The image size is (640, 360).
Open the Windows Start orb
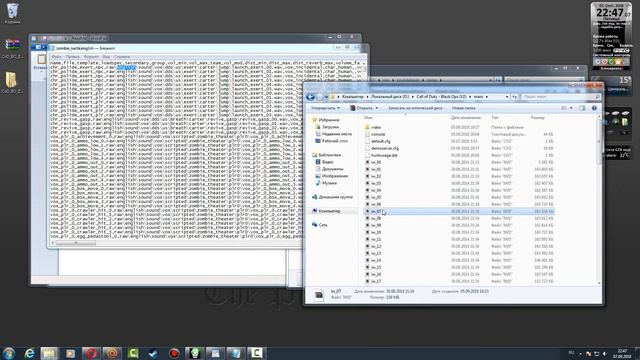click(9, 353)
